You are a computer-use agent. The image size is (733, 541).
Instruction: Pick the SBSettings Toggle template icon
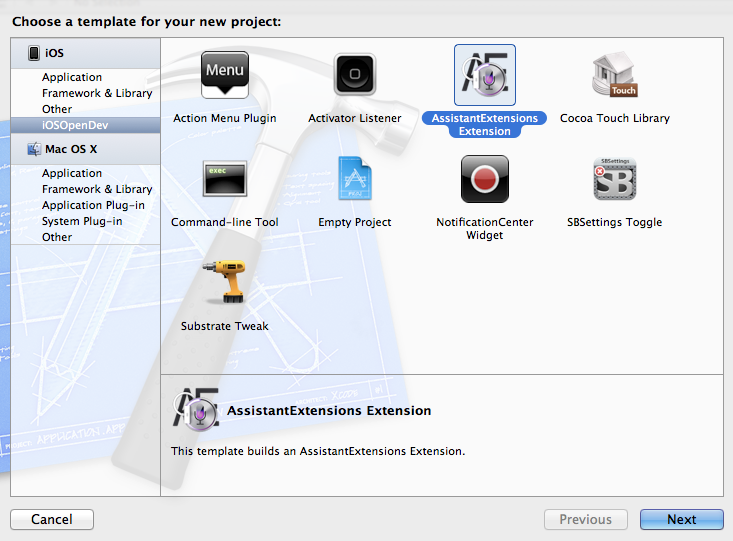pos(614,179)
